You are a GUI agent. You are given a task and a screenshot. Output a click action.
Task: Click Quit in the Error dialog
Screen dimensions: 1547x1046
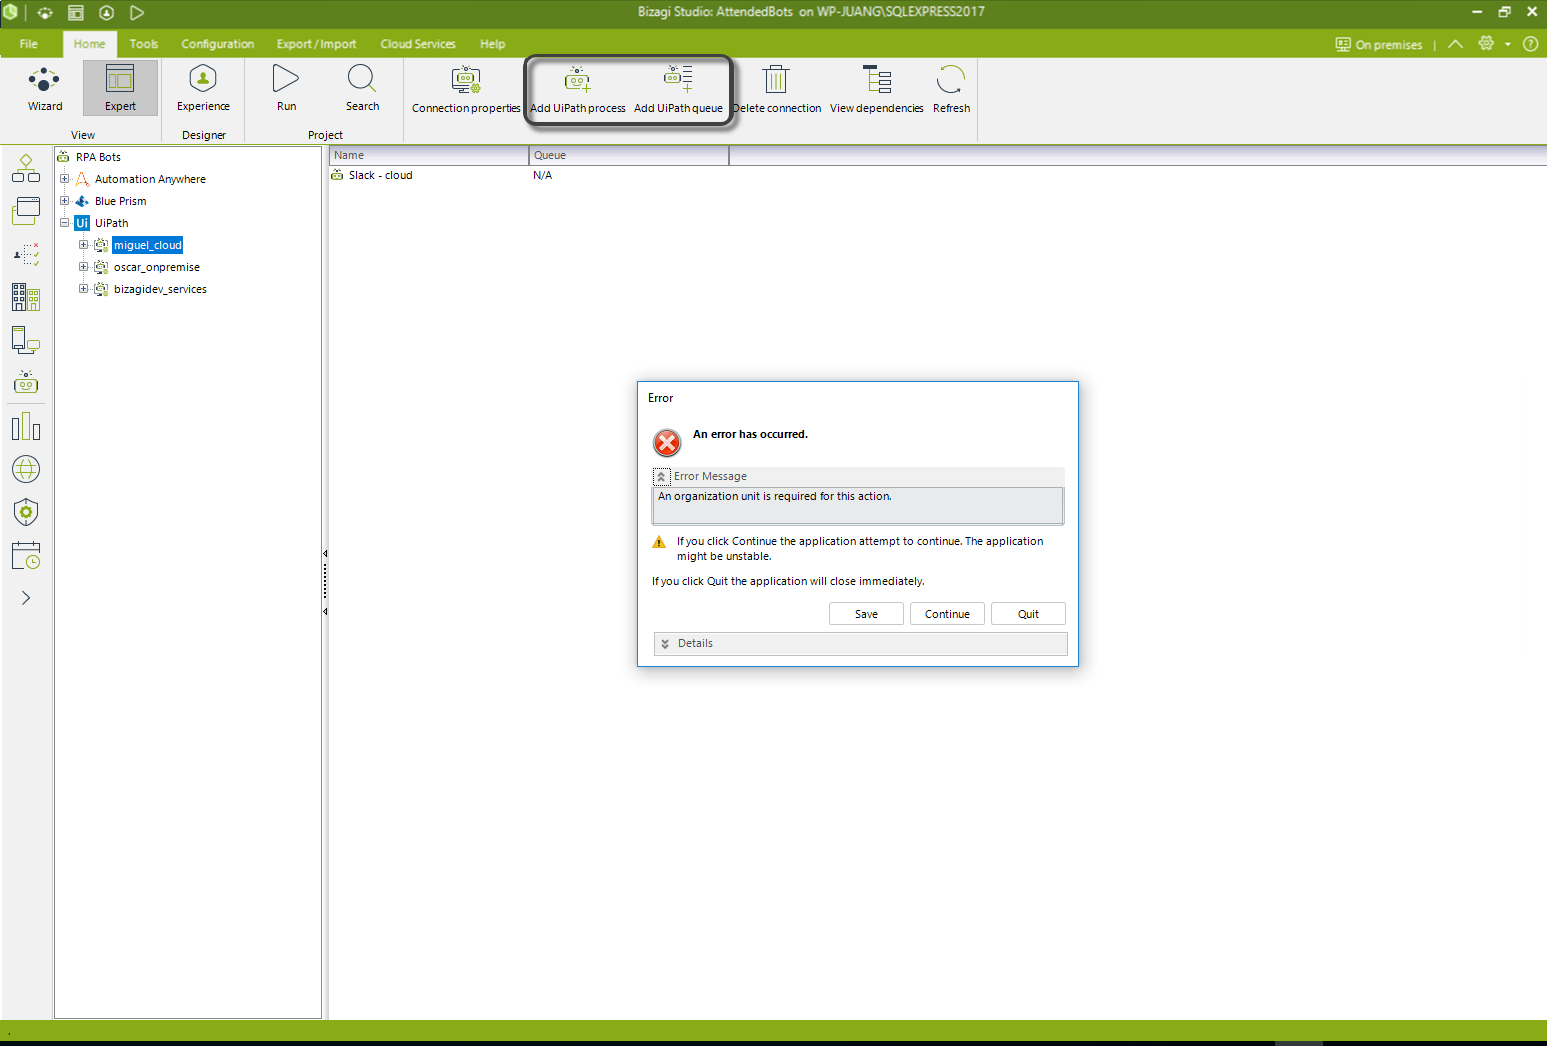pos(1028,614)
